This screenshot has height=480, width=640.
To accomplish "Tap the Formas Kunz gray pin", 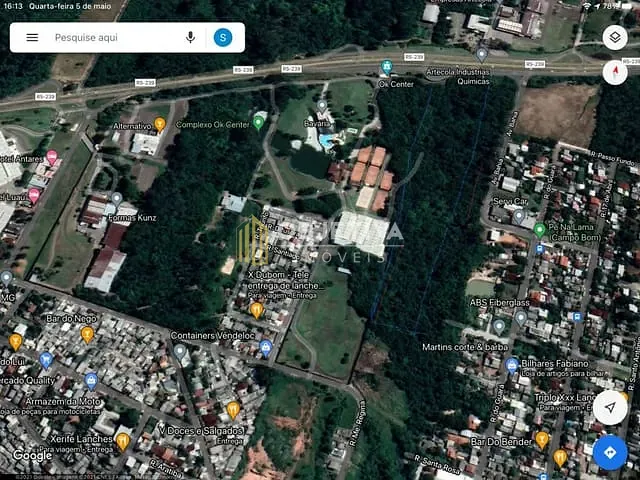I will tap(117, 199).
